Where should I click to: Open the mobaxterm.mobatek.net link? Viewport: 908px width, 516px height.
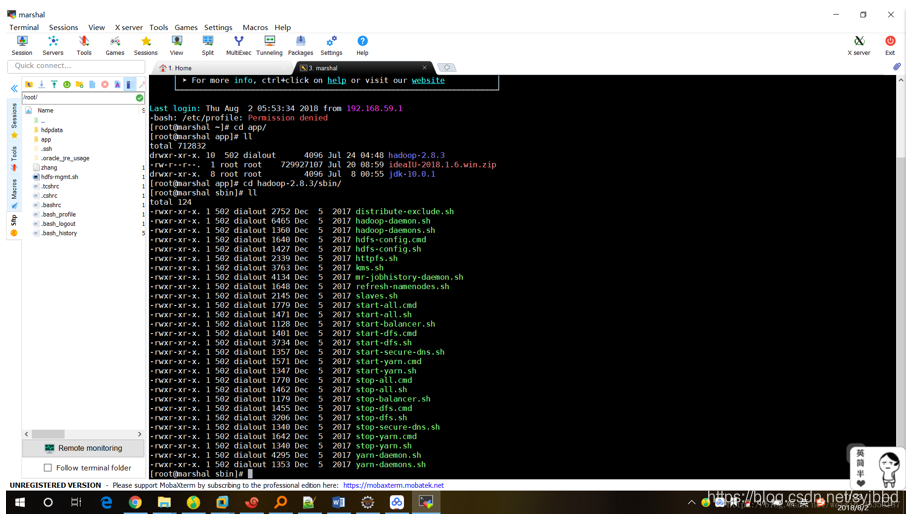(393, 485)
